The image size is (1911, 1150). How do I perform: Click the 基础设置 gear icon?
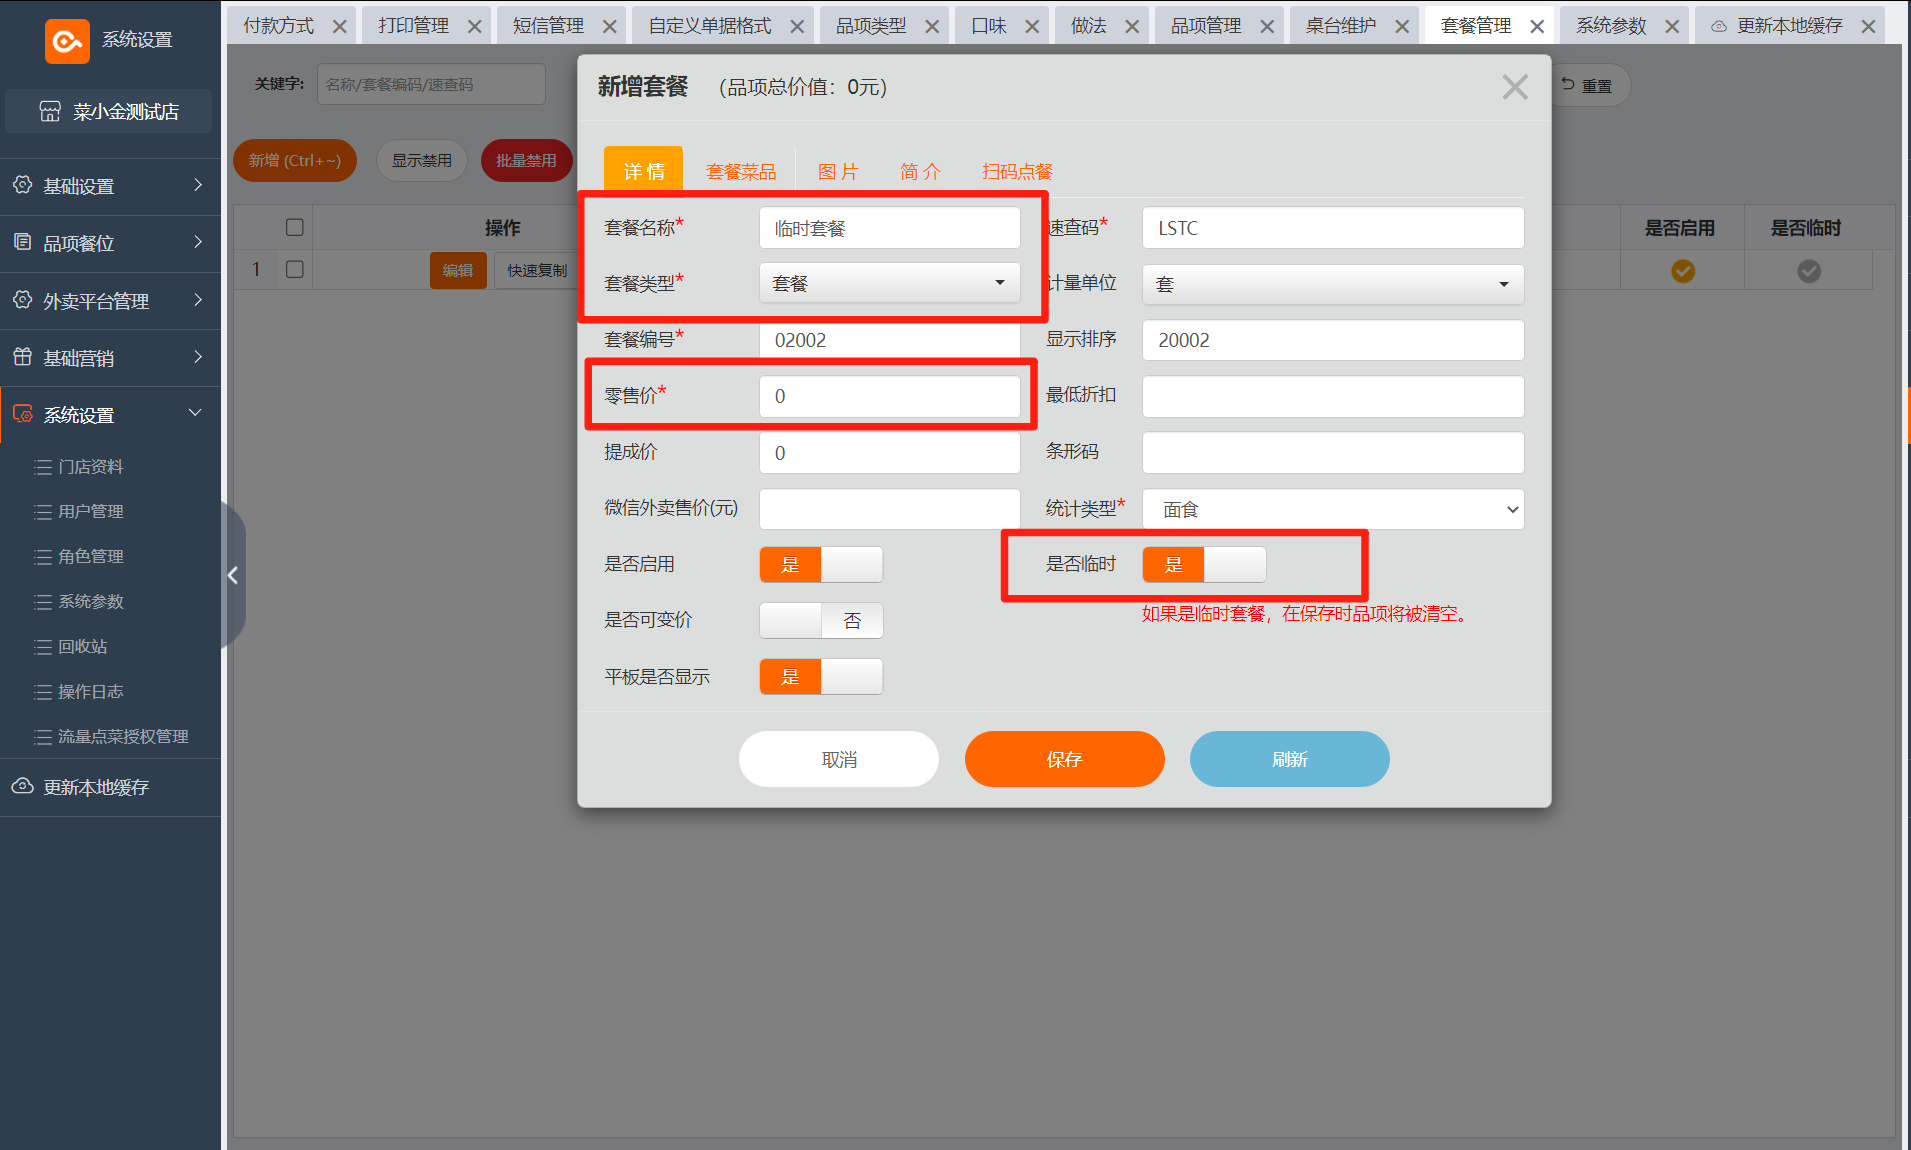[x=22, y=185]
